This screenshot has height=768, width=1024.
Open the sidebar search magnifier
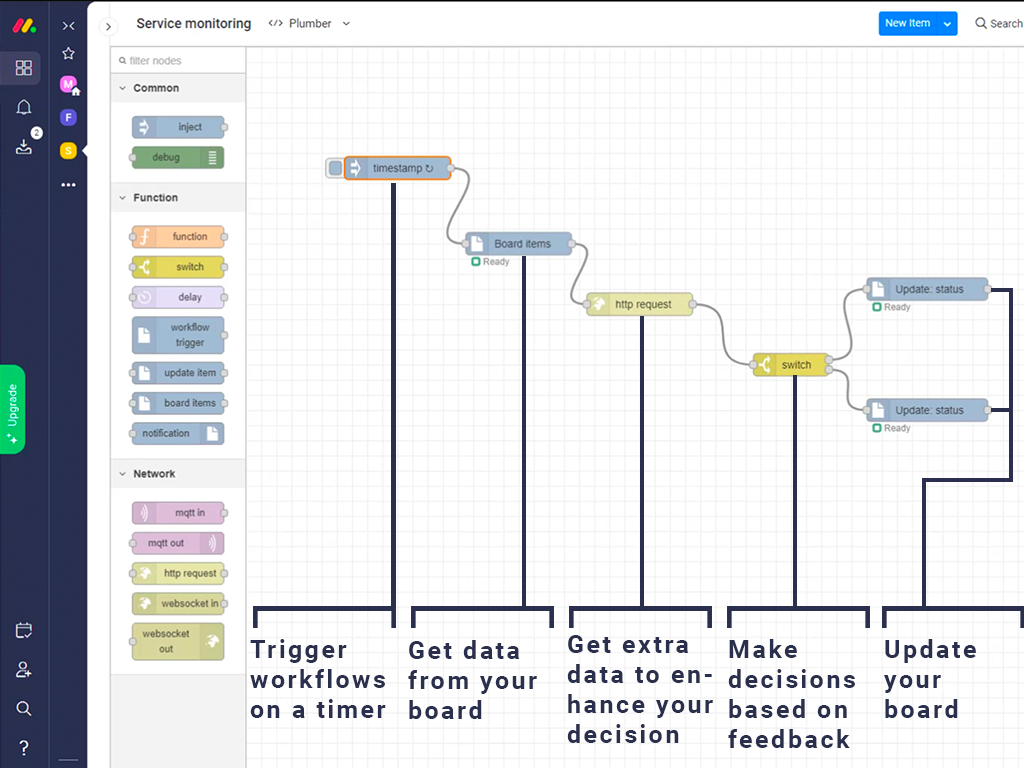coord(24,709)
